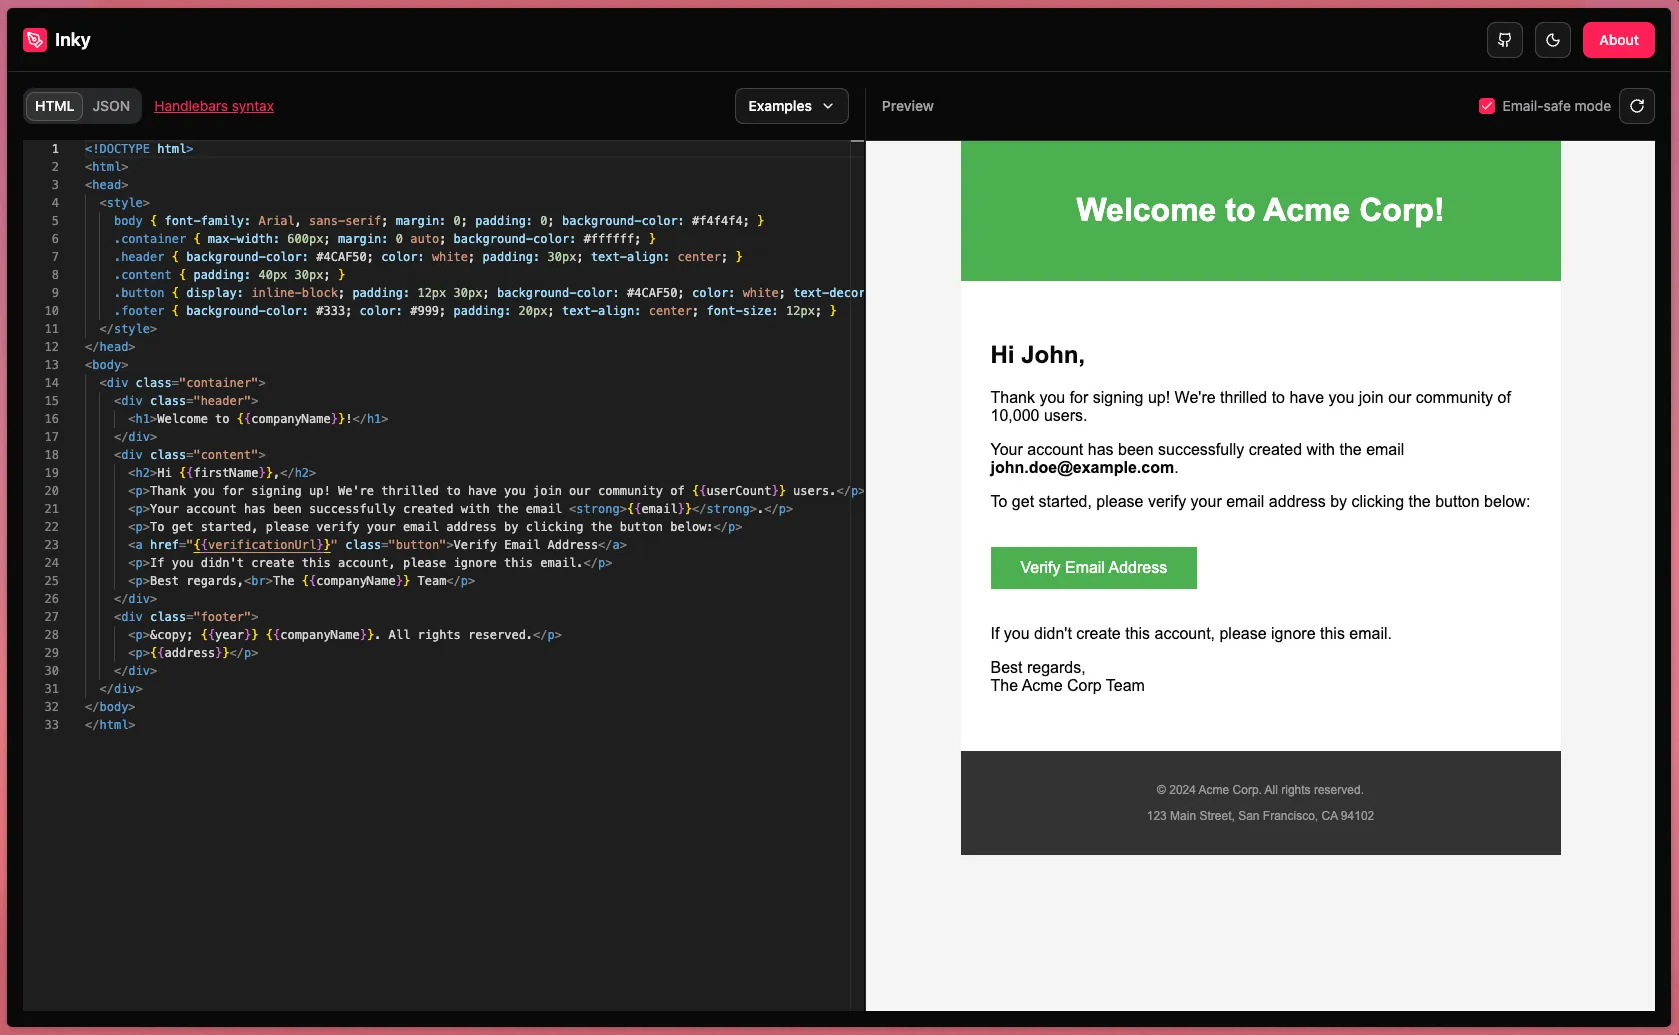Switch to the HTML tab
The height and width of the screenshot is (1035, 1679).
(x=54, y=106)
